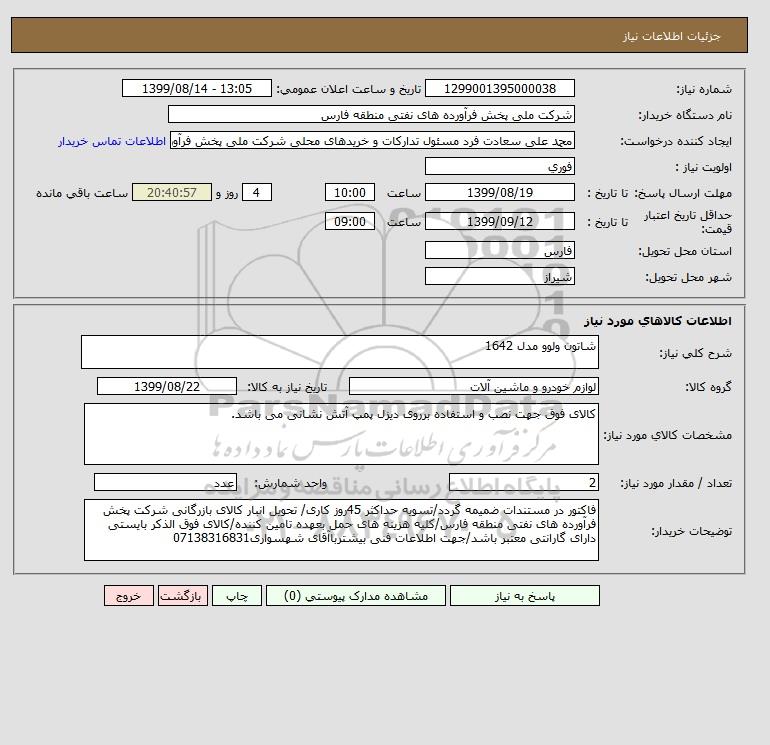The height and width of the screenshot is (745, 770).
Task: Click unit of measure field 'عدد'
Action: pyautogui.click(x=165, y=482)
